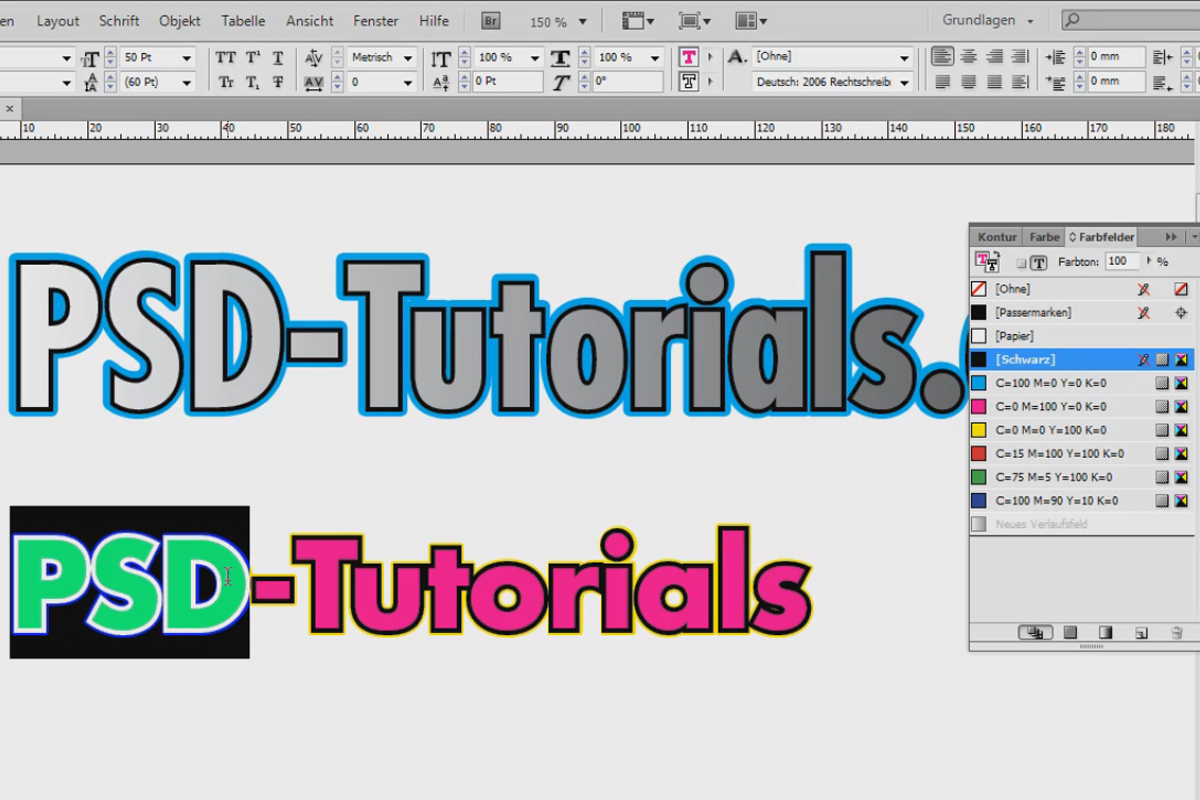Click the baseline shift icon
This screenshot has width=1200, height=800.
pyautogui.click(x=441, y=83)
